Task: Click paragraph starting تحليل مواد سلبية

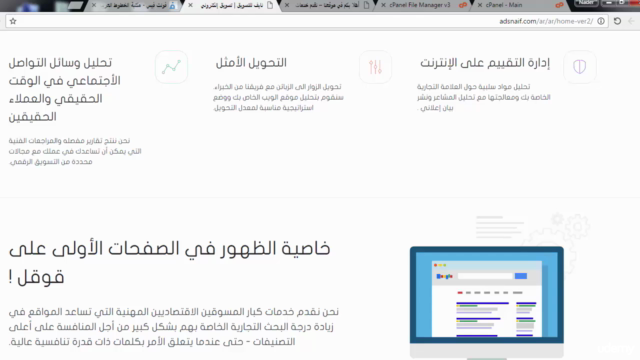Action: click(x=484, y=97)
